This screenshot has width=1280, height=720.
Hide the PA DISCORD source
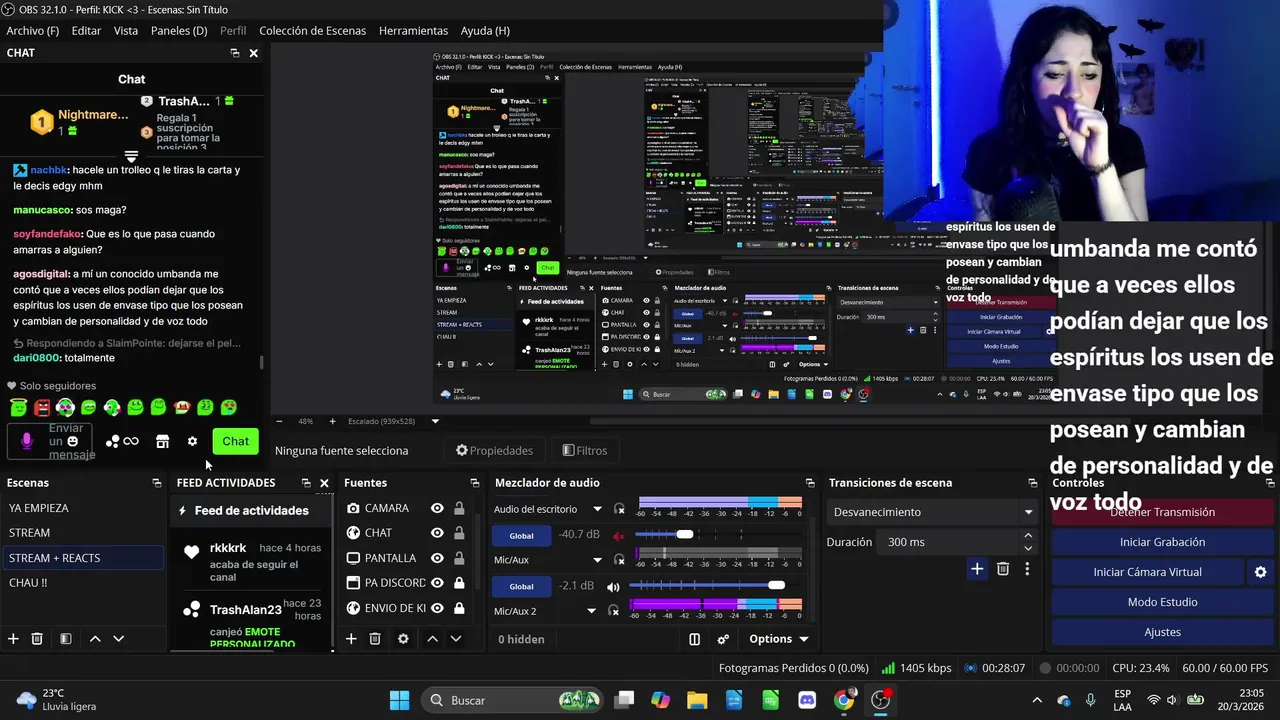[437, 583]
